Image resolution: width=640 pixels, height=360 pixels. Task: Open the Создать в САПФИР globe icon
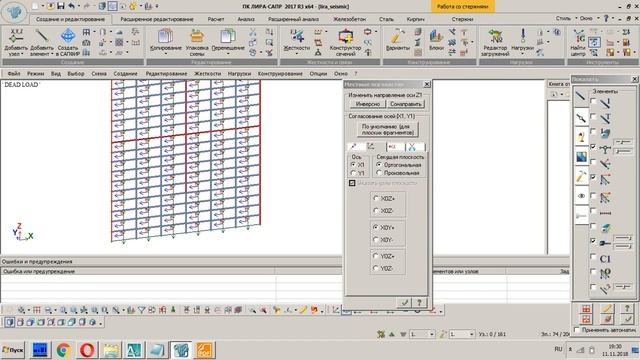[x=68, y=36]
